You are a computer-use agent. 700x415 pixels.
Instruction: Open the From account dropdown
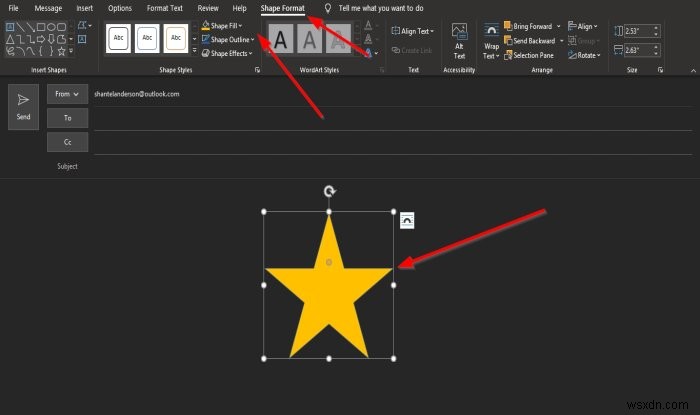[67, 94]
